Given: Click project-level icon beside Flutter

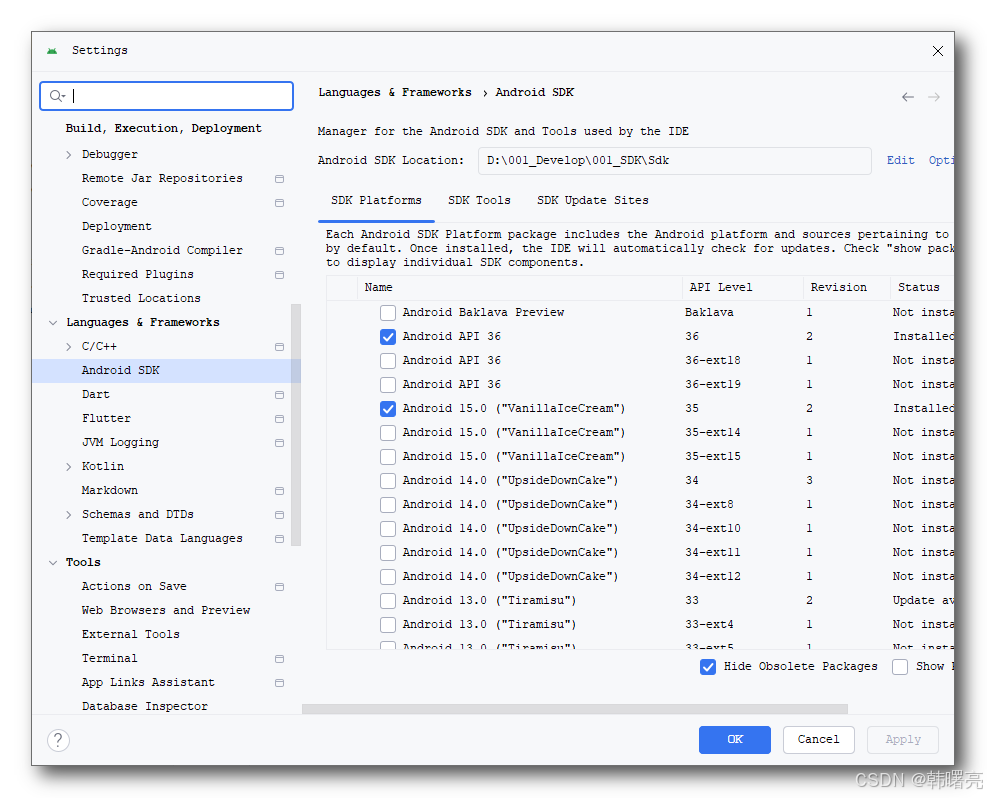Looking at the screenshot, I should (279, 419).
